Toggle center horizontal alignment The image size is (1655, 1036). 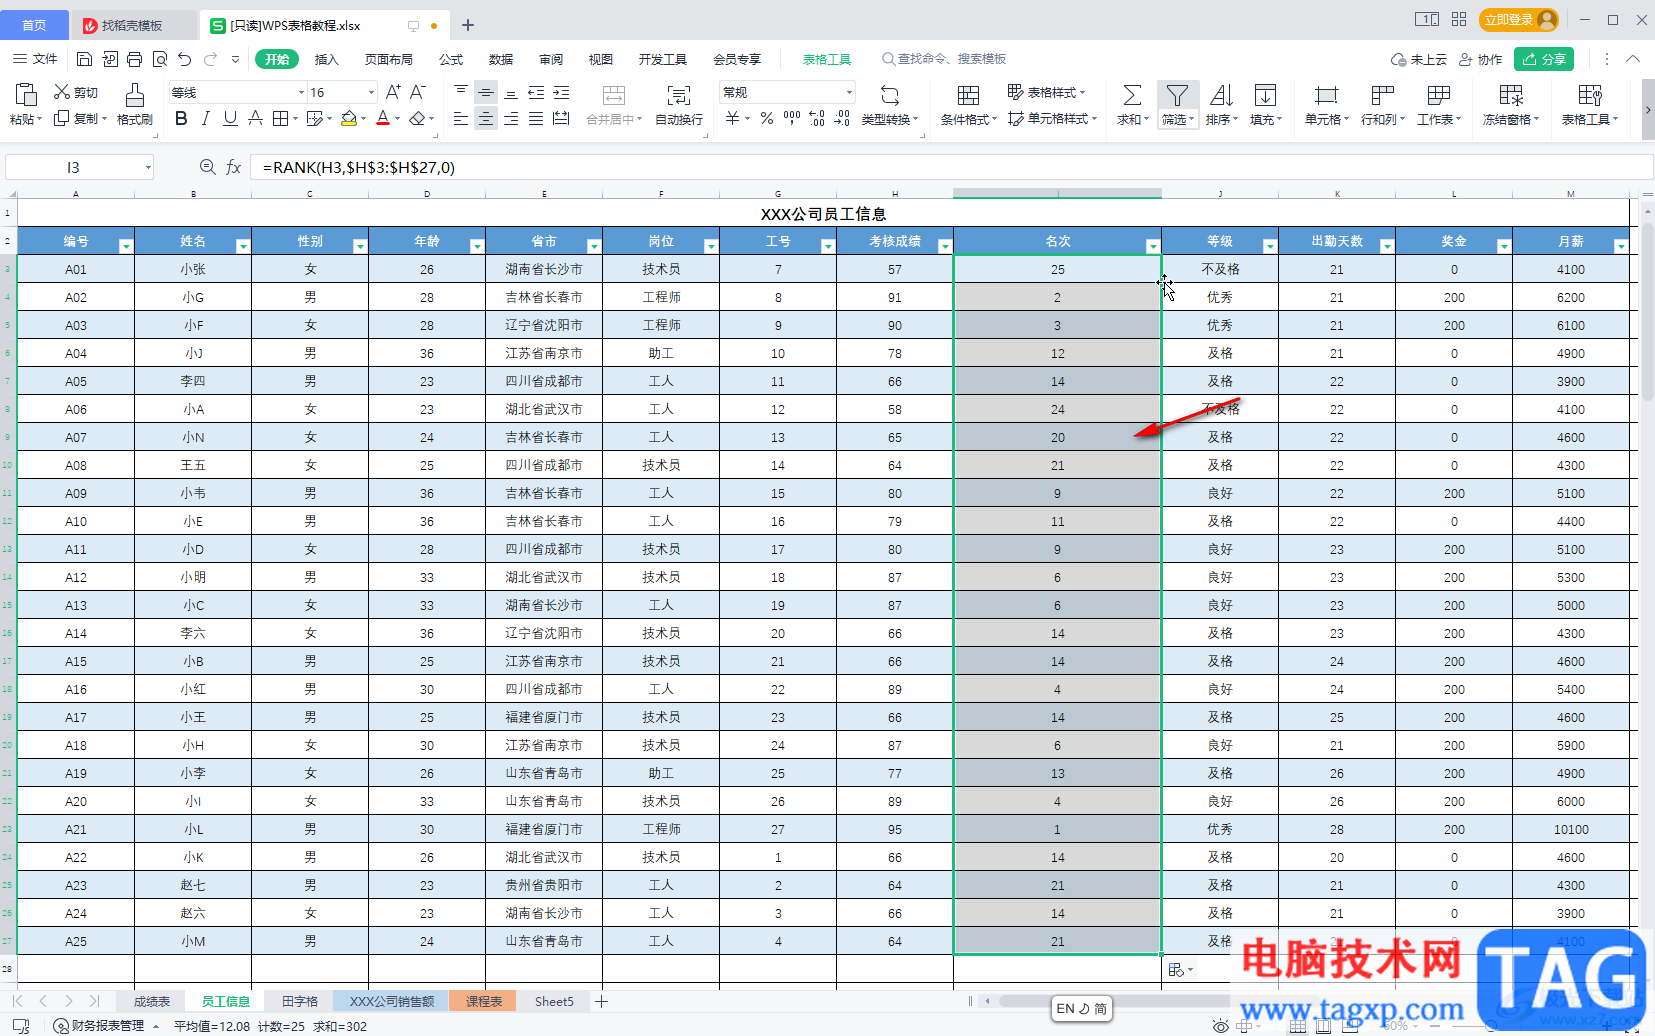click(x=486, y=119)
